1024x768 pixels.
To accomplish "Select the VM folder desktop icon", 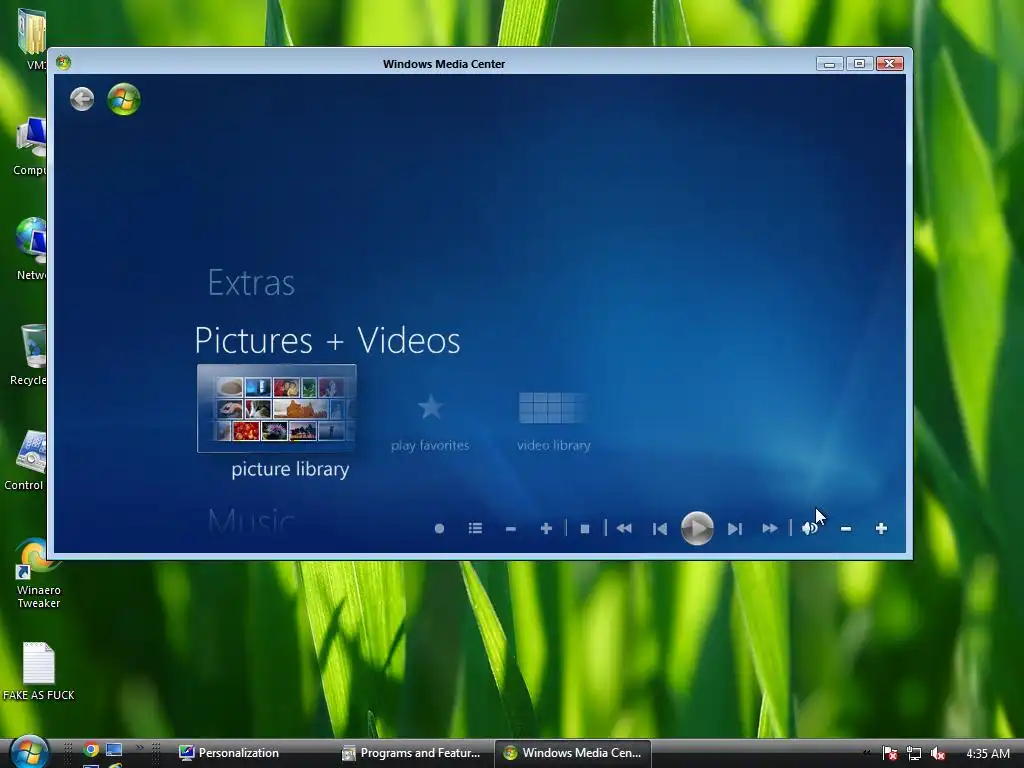I will point(33,39).
